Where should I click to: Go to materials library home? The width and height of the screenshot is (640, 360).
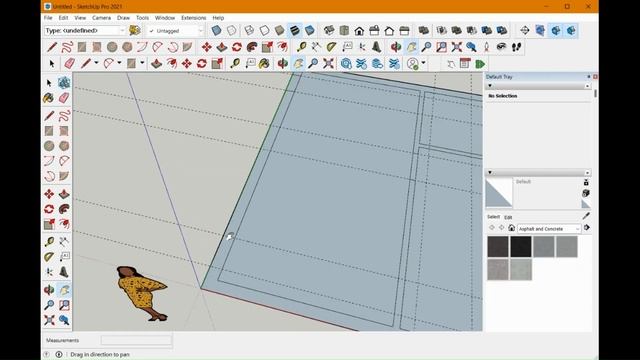[511, 228]
